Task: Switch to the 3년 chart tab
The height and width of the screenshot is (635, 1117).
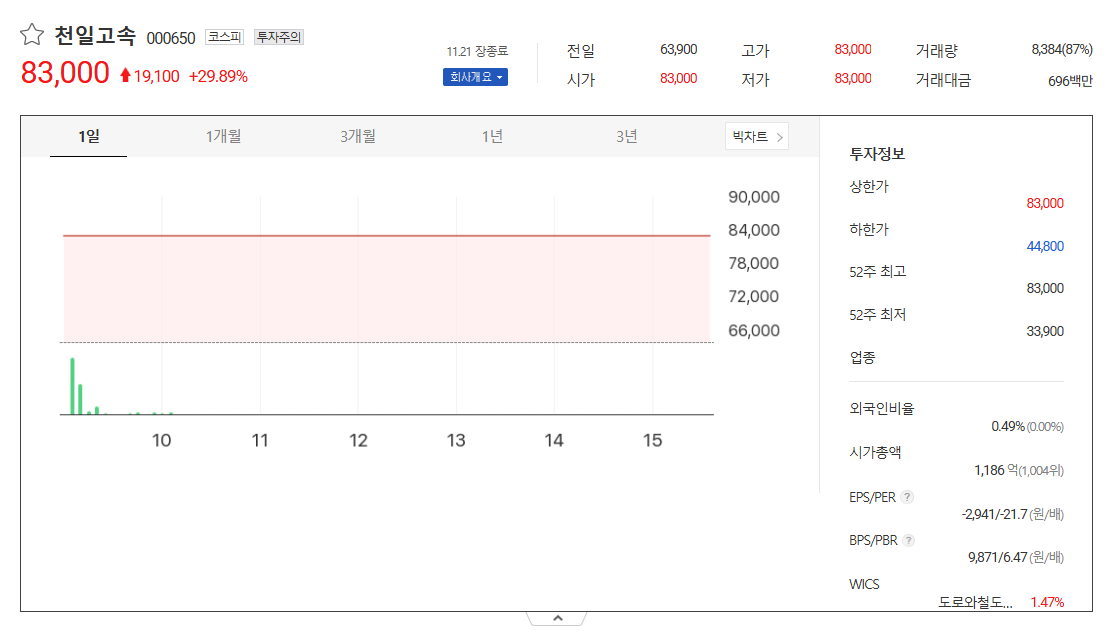Action: pos(627,136)
